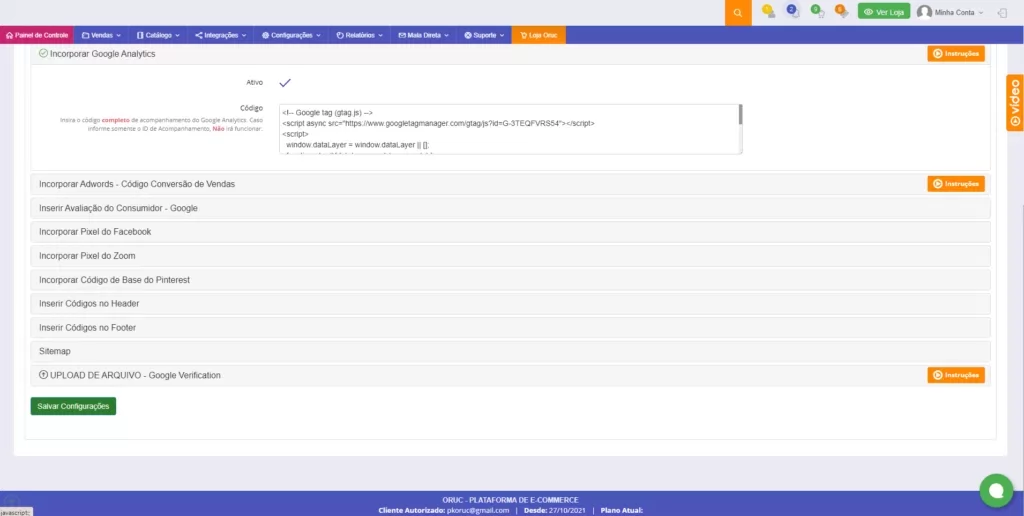
Task: Open the Vendas menu
Action: pyautogui.click(x=101, y=35)
